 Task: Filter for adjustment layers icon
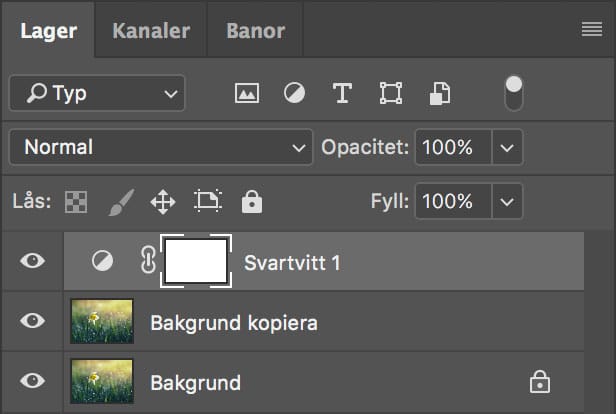click(294, 93)
